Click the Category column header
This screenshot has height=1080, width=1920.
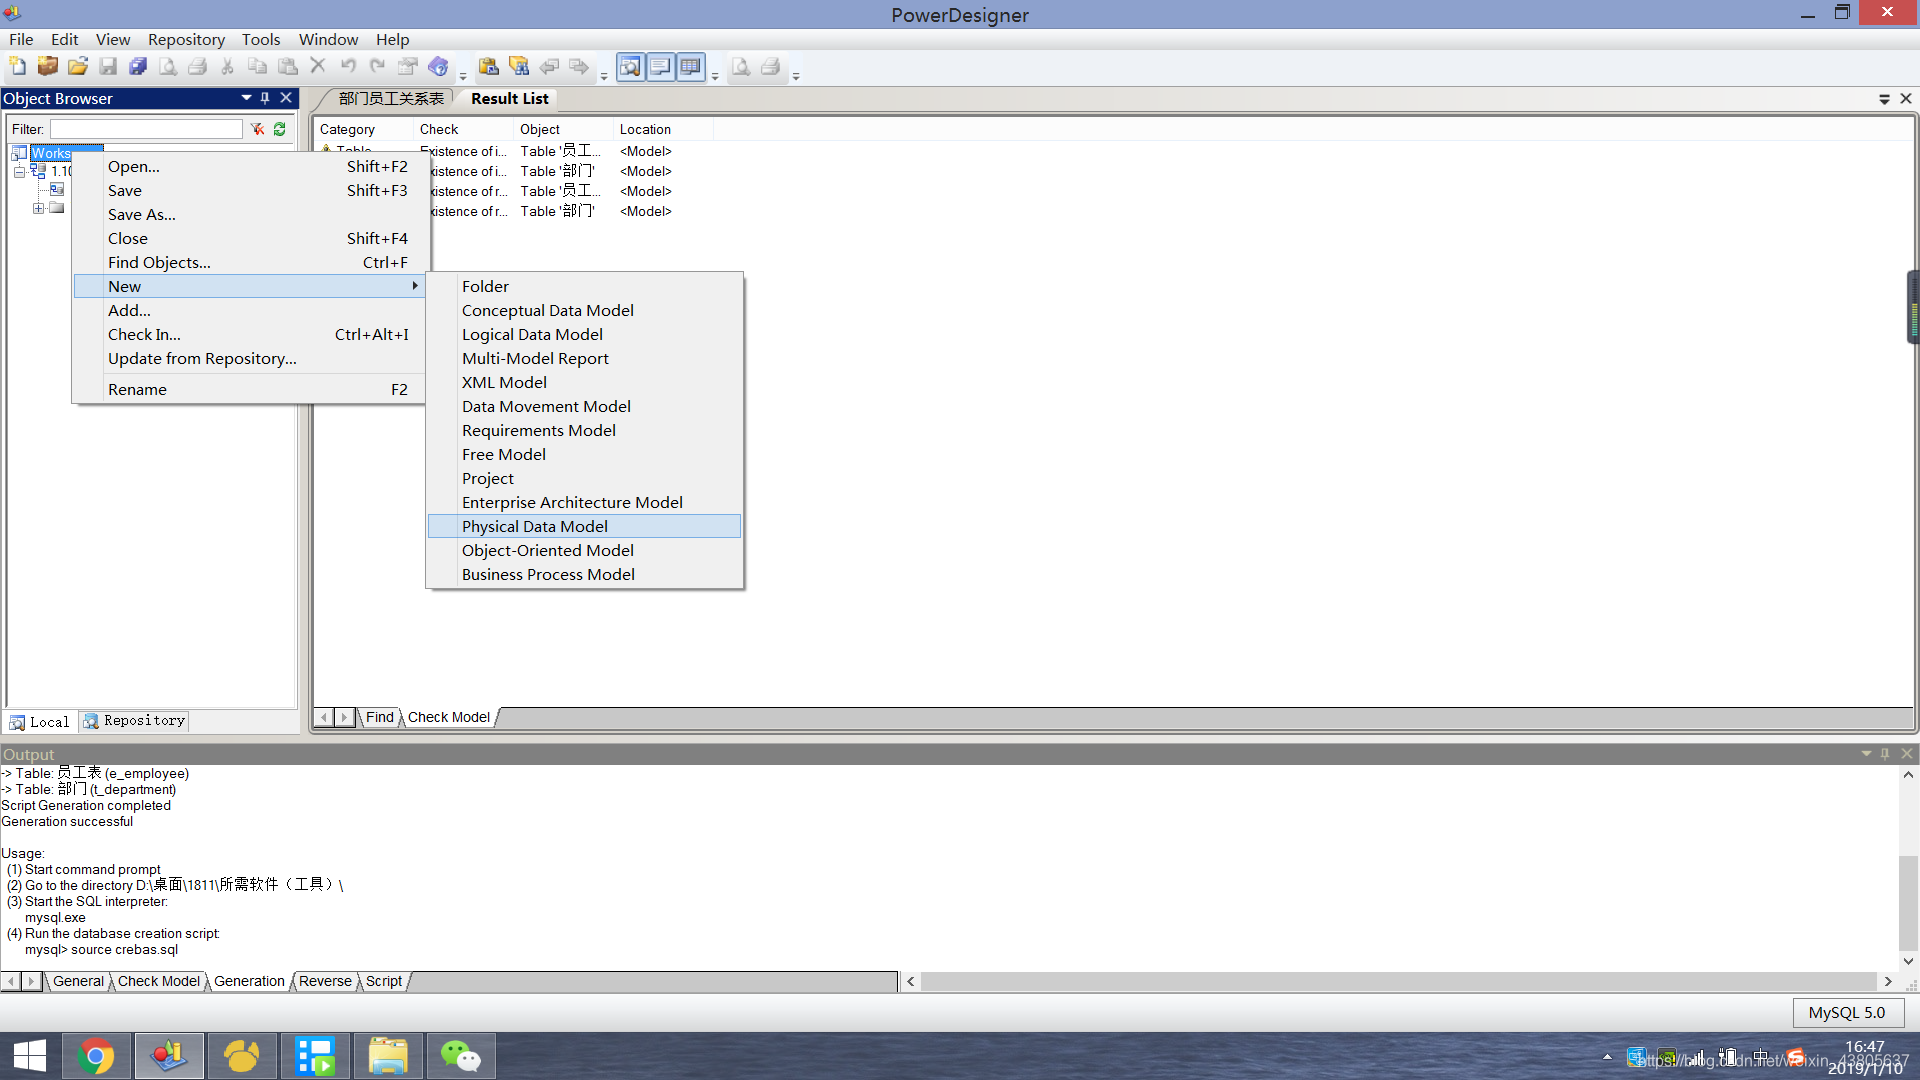click(364, 129)
